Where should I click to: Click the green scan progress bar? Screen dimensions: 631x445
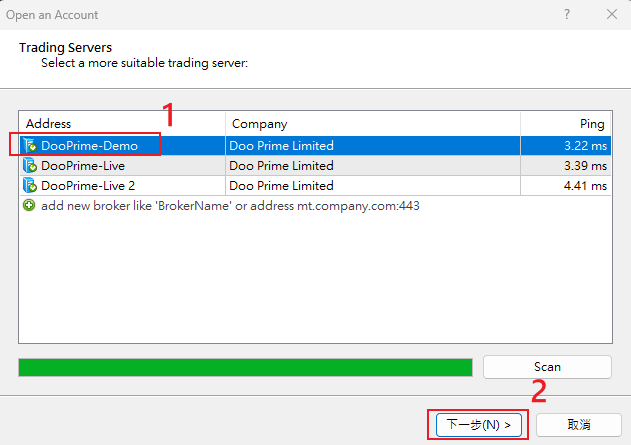pos(245,367)
